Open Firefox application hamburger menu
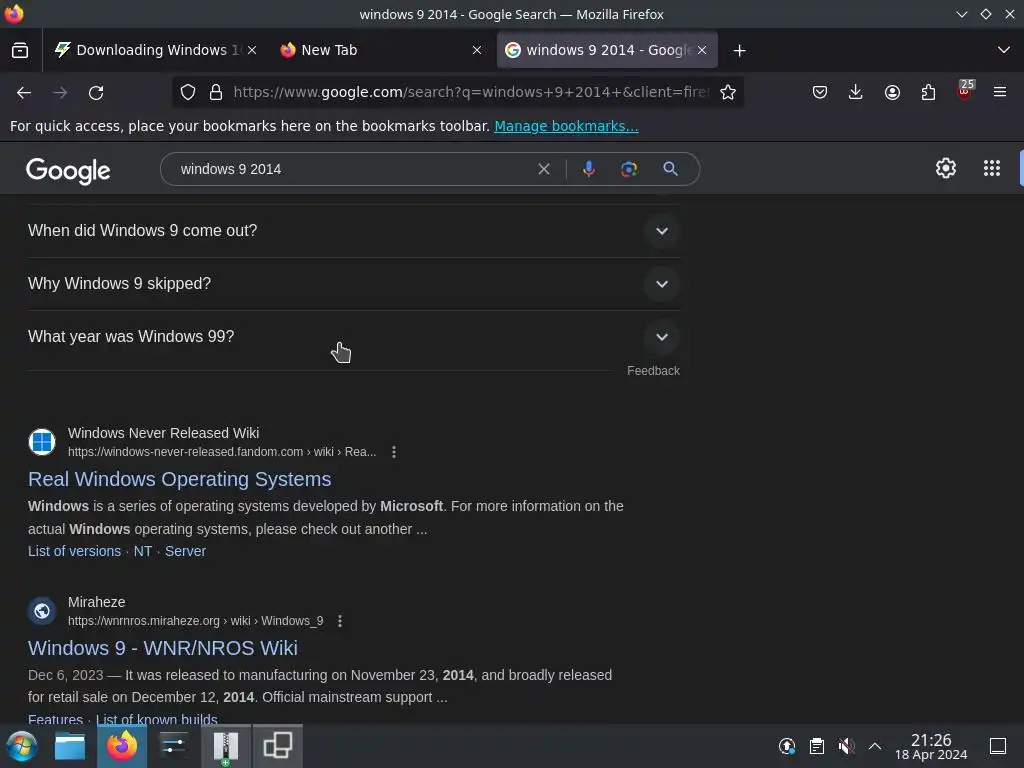1024x768 pixels. [999, 92]
